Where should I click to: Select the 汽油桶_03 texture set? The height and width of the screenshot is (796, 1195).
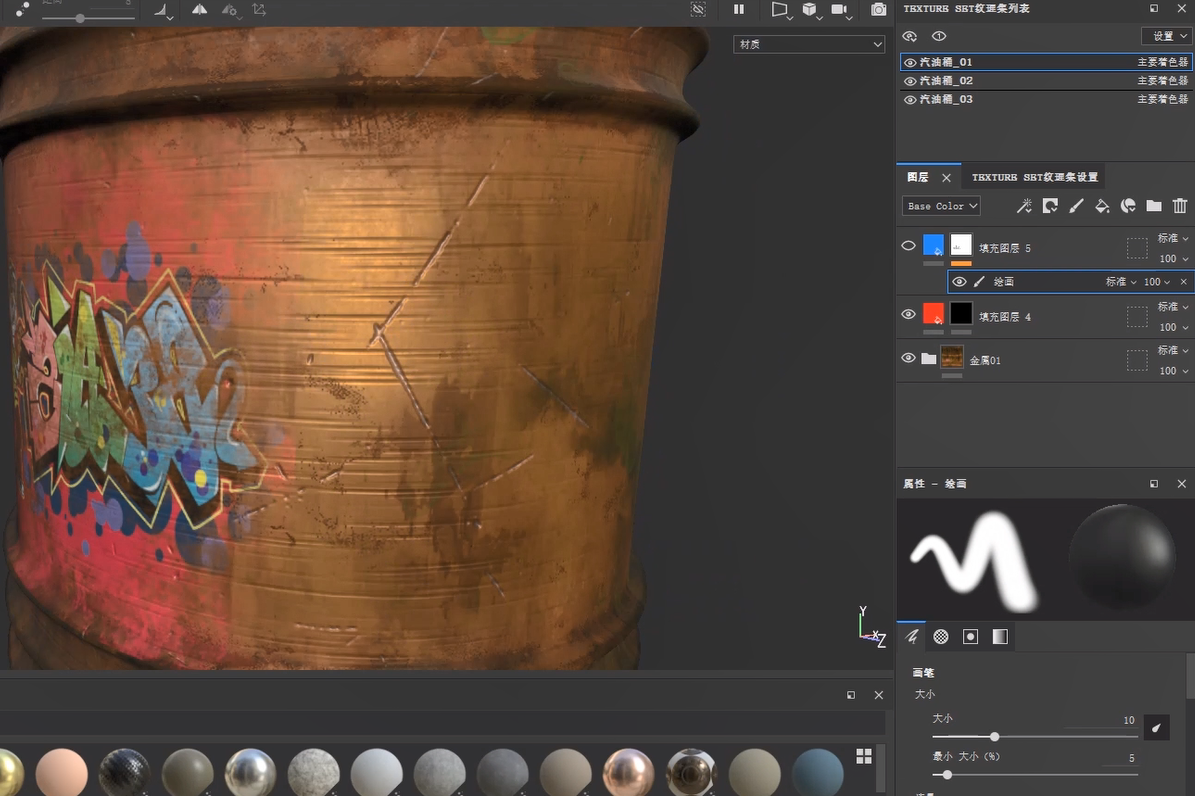[x=946, y=99]
